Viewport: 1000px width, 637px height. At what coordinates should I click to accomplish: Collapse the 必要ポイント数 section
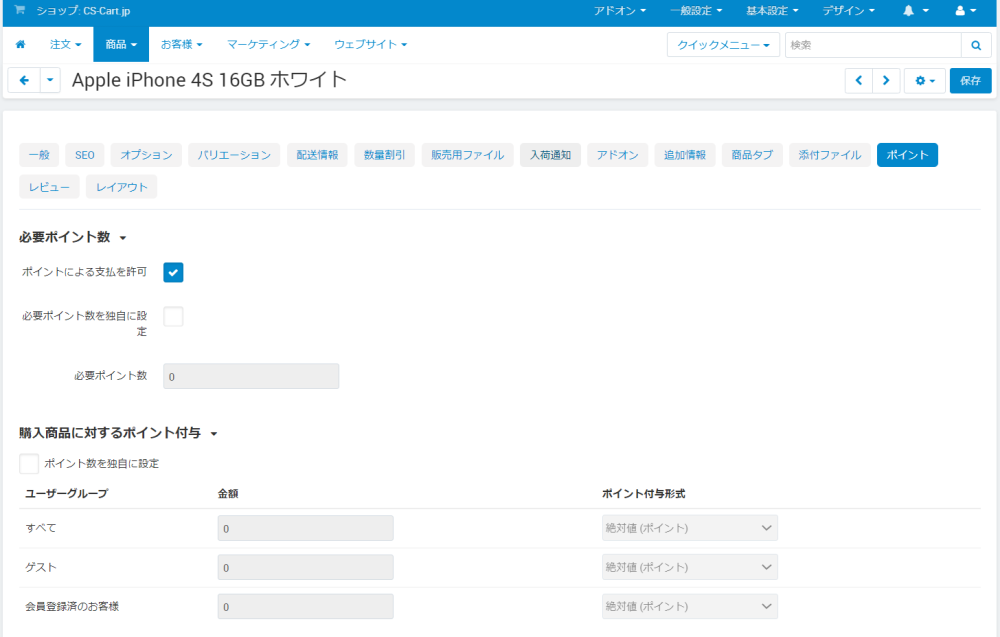coord(73,237)
